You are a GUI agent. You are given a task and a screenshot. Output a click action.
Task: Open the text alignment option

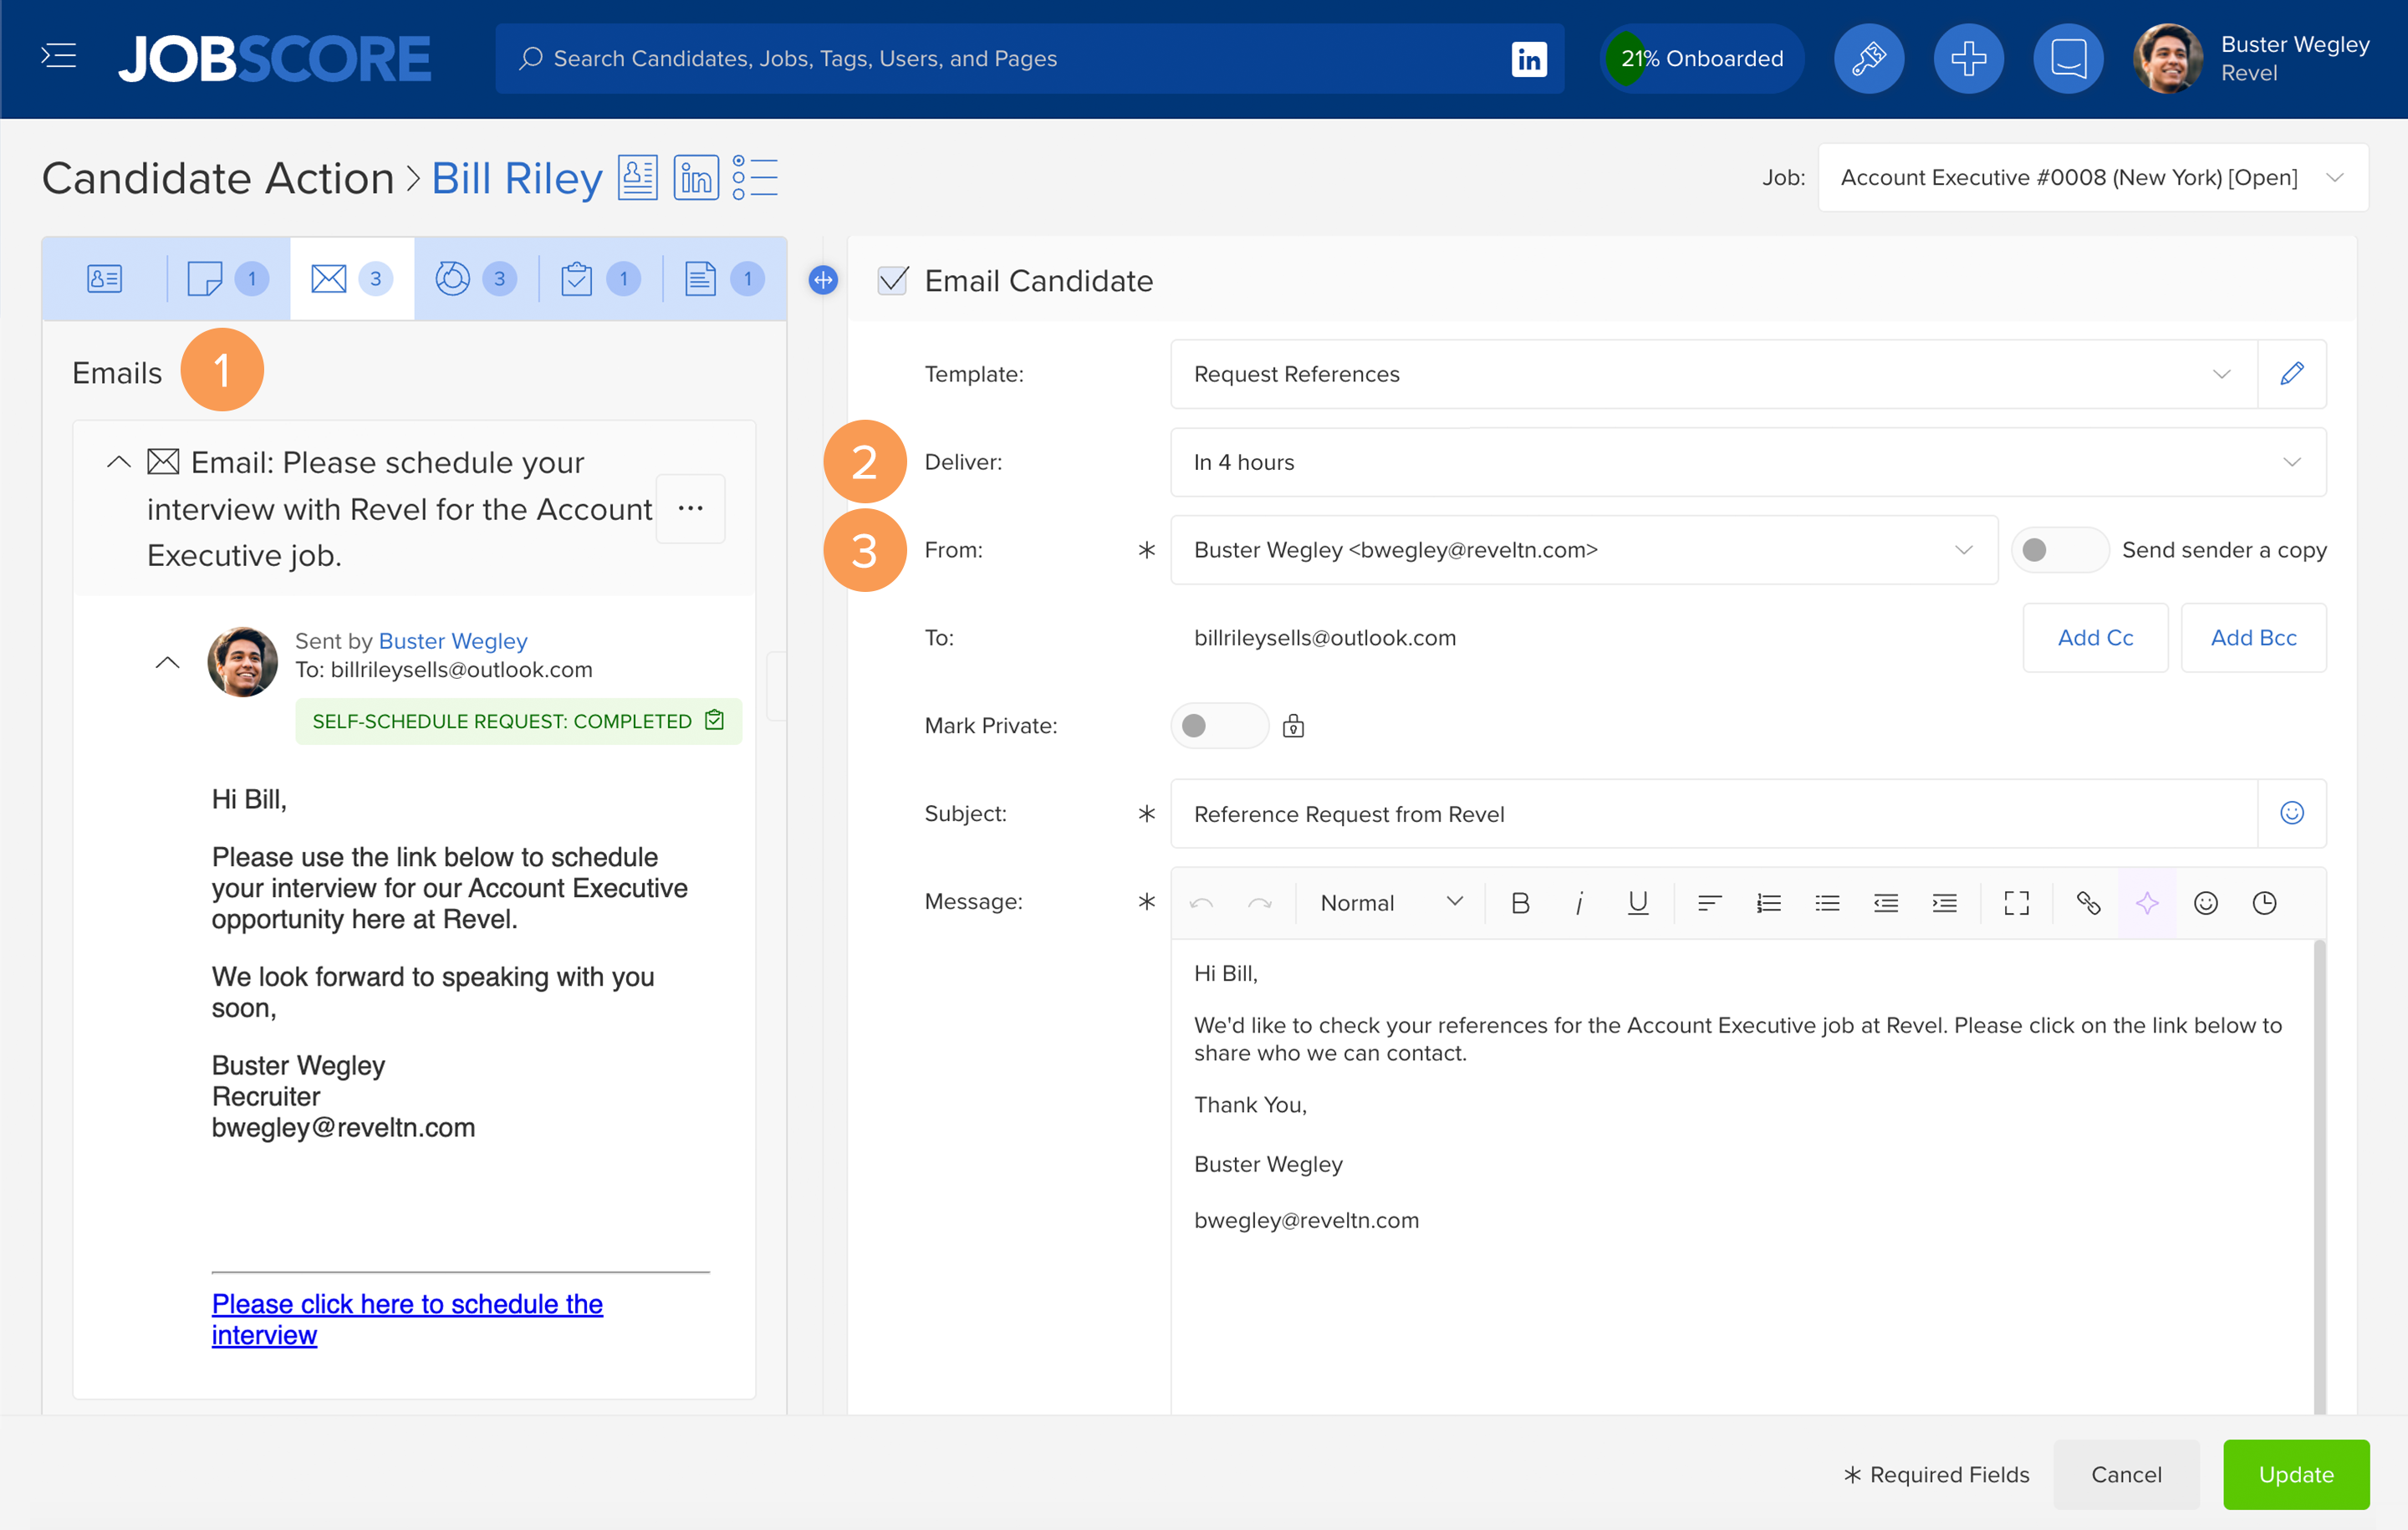click(x=1709, y=903)
